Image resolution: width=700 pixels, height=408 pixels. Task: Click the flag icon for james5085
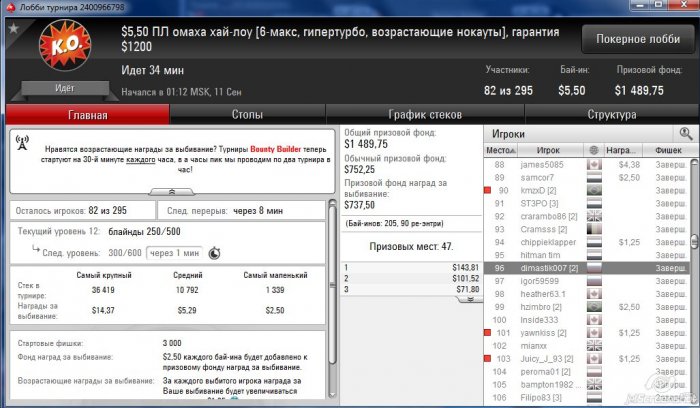coord(594,165)
